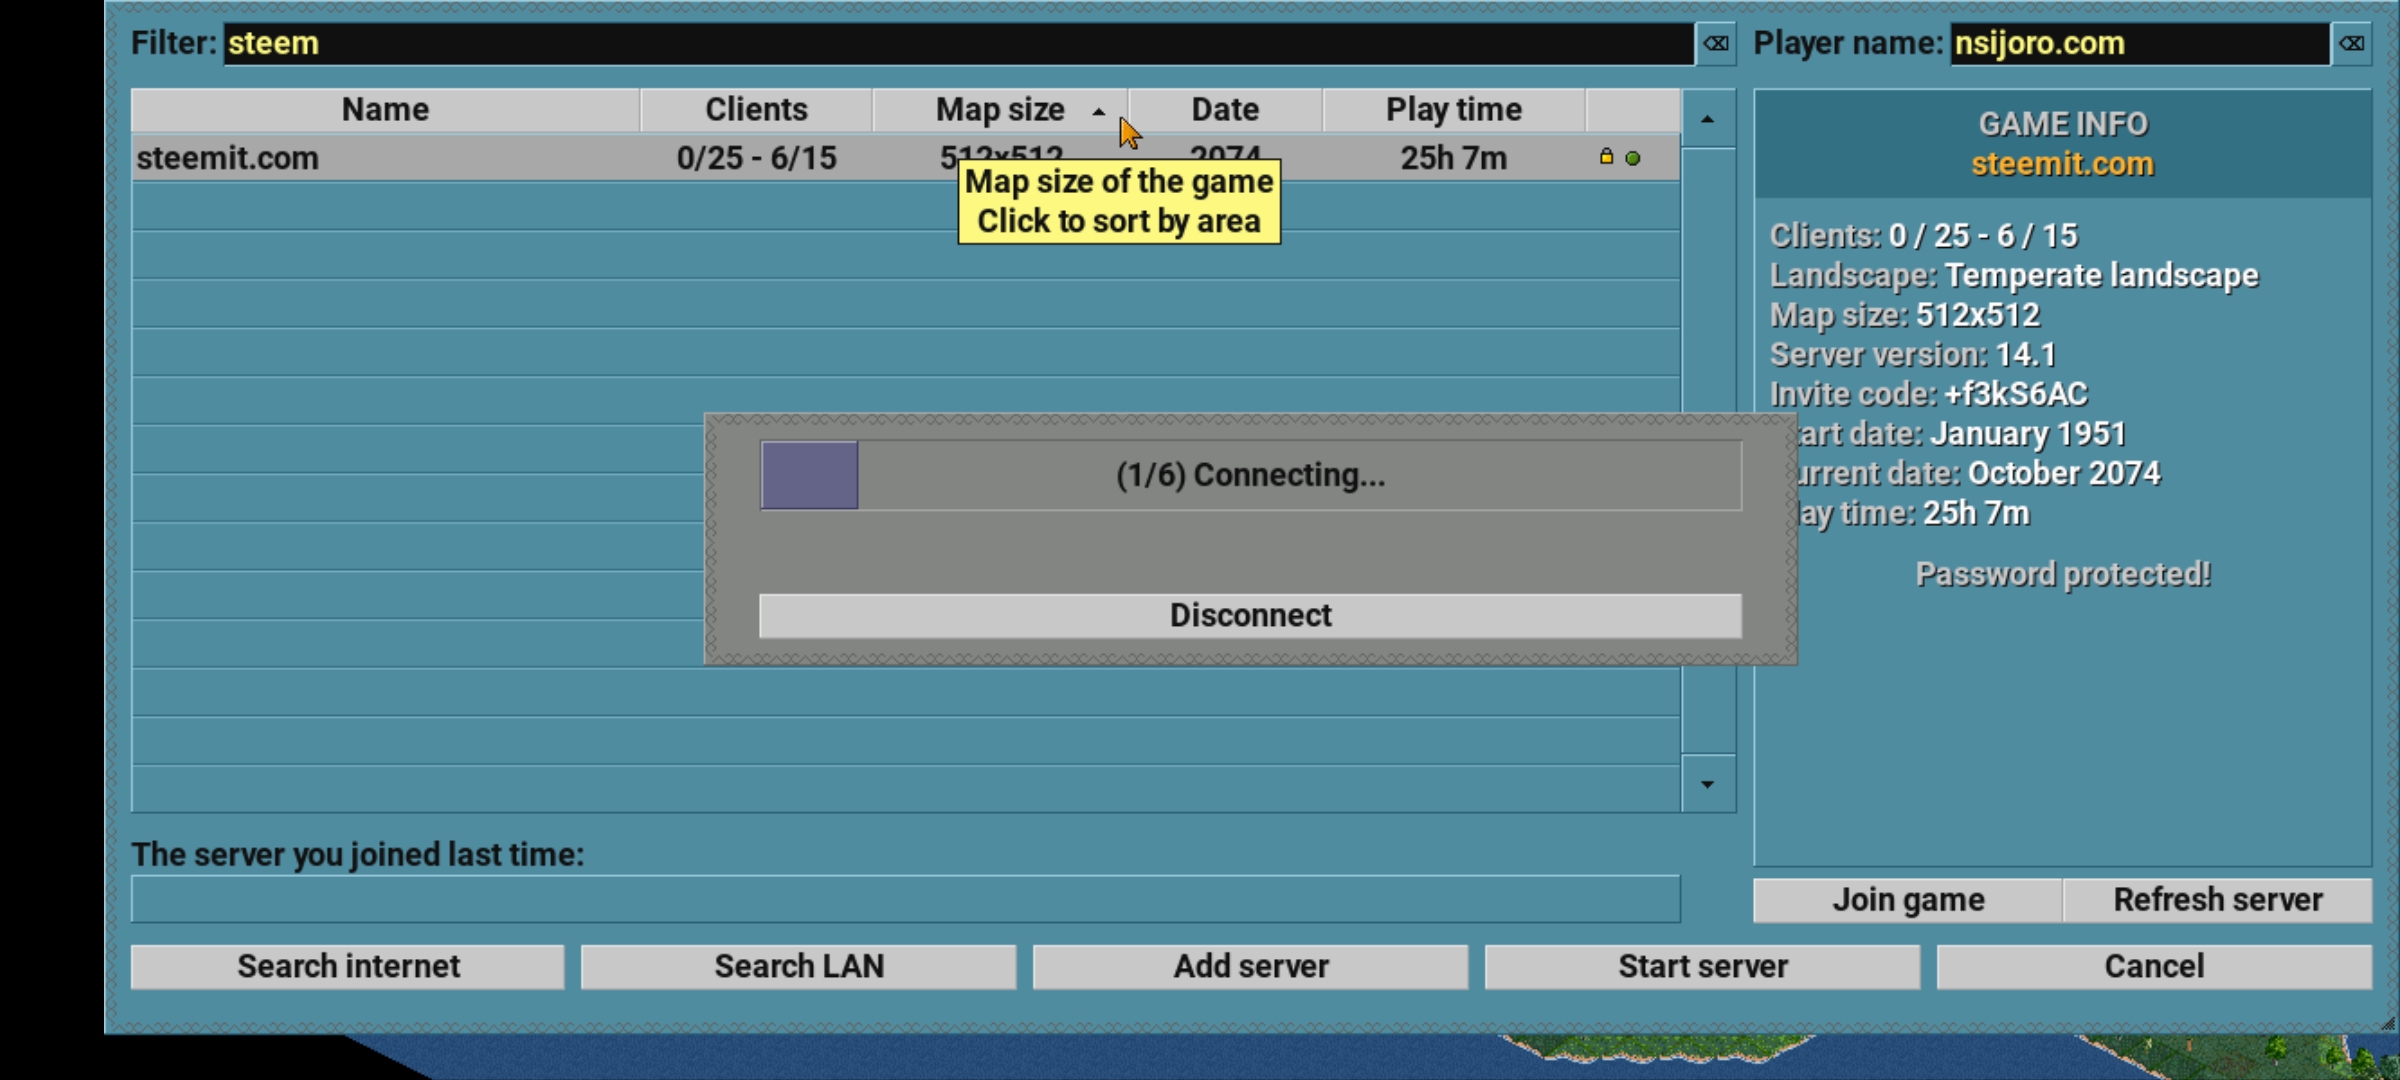This screenshot has width=2400, height=1080.
Task: Click the Temperate landscape line
Action: (2014, 276)
